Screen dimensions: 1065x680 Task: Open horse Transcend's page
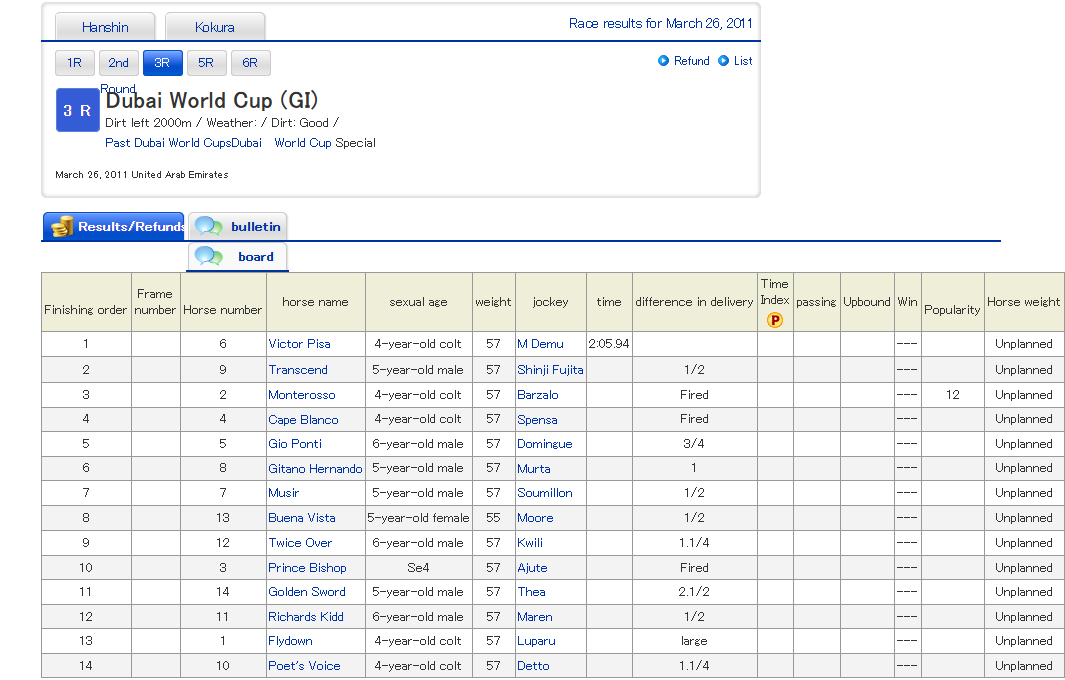298,370
